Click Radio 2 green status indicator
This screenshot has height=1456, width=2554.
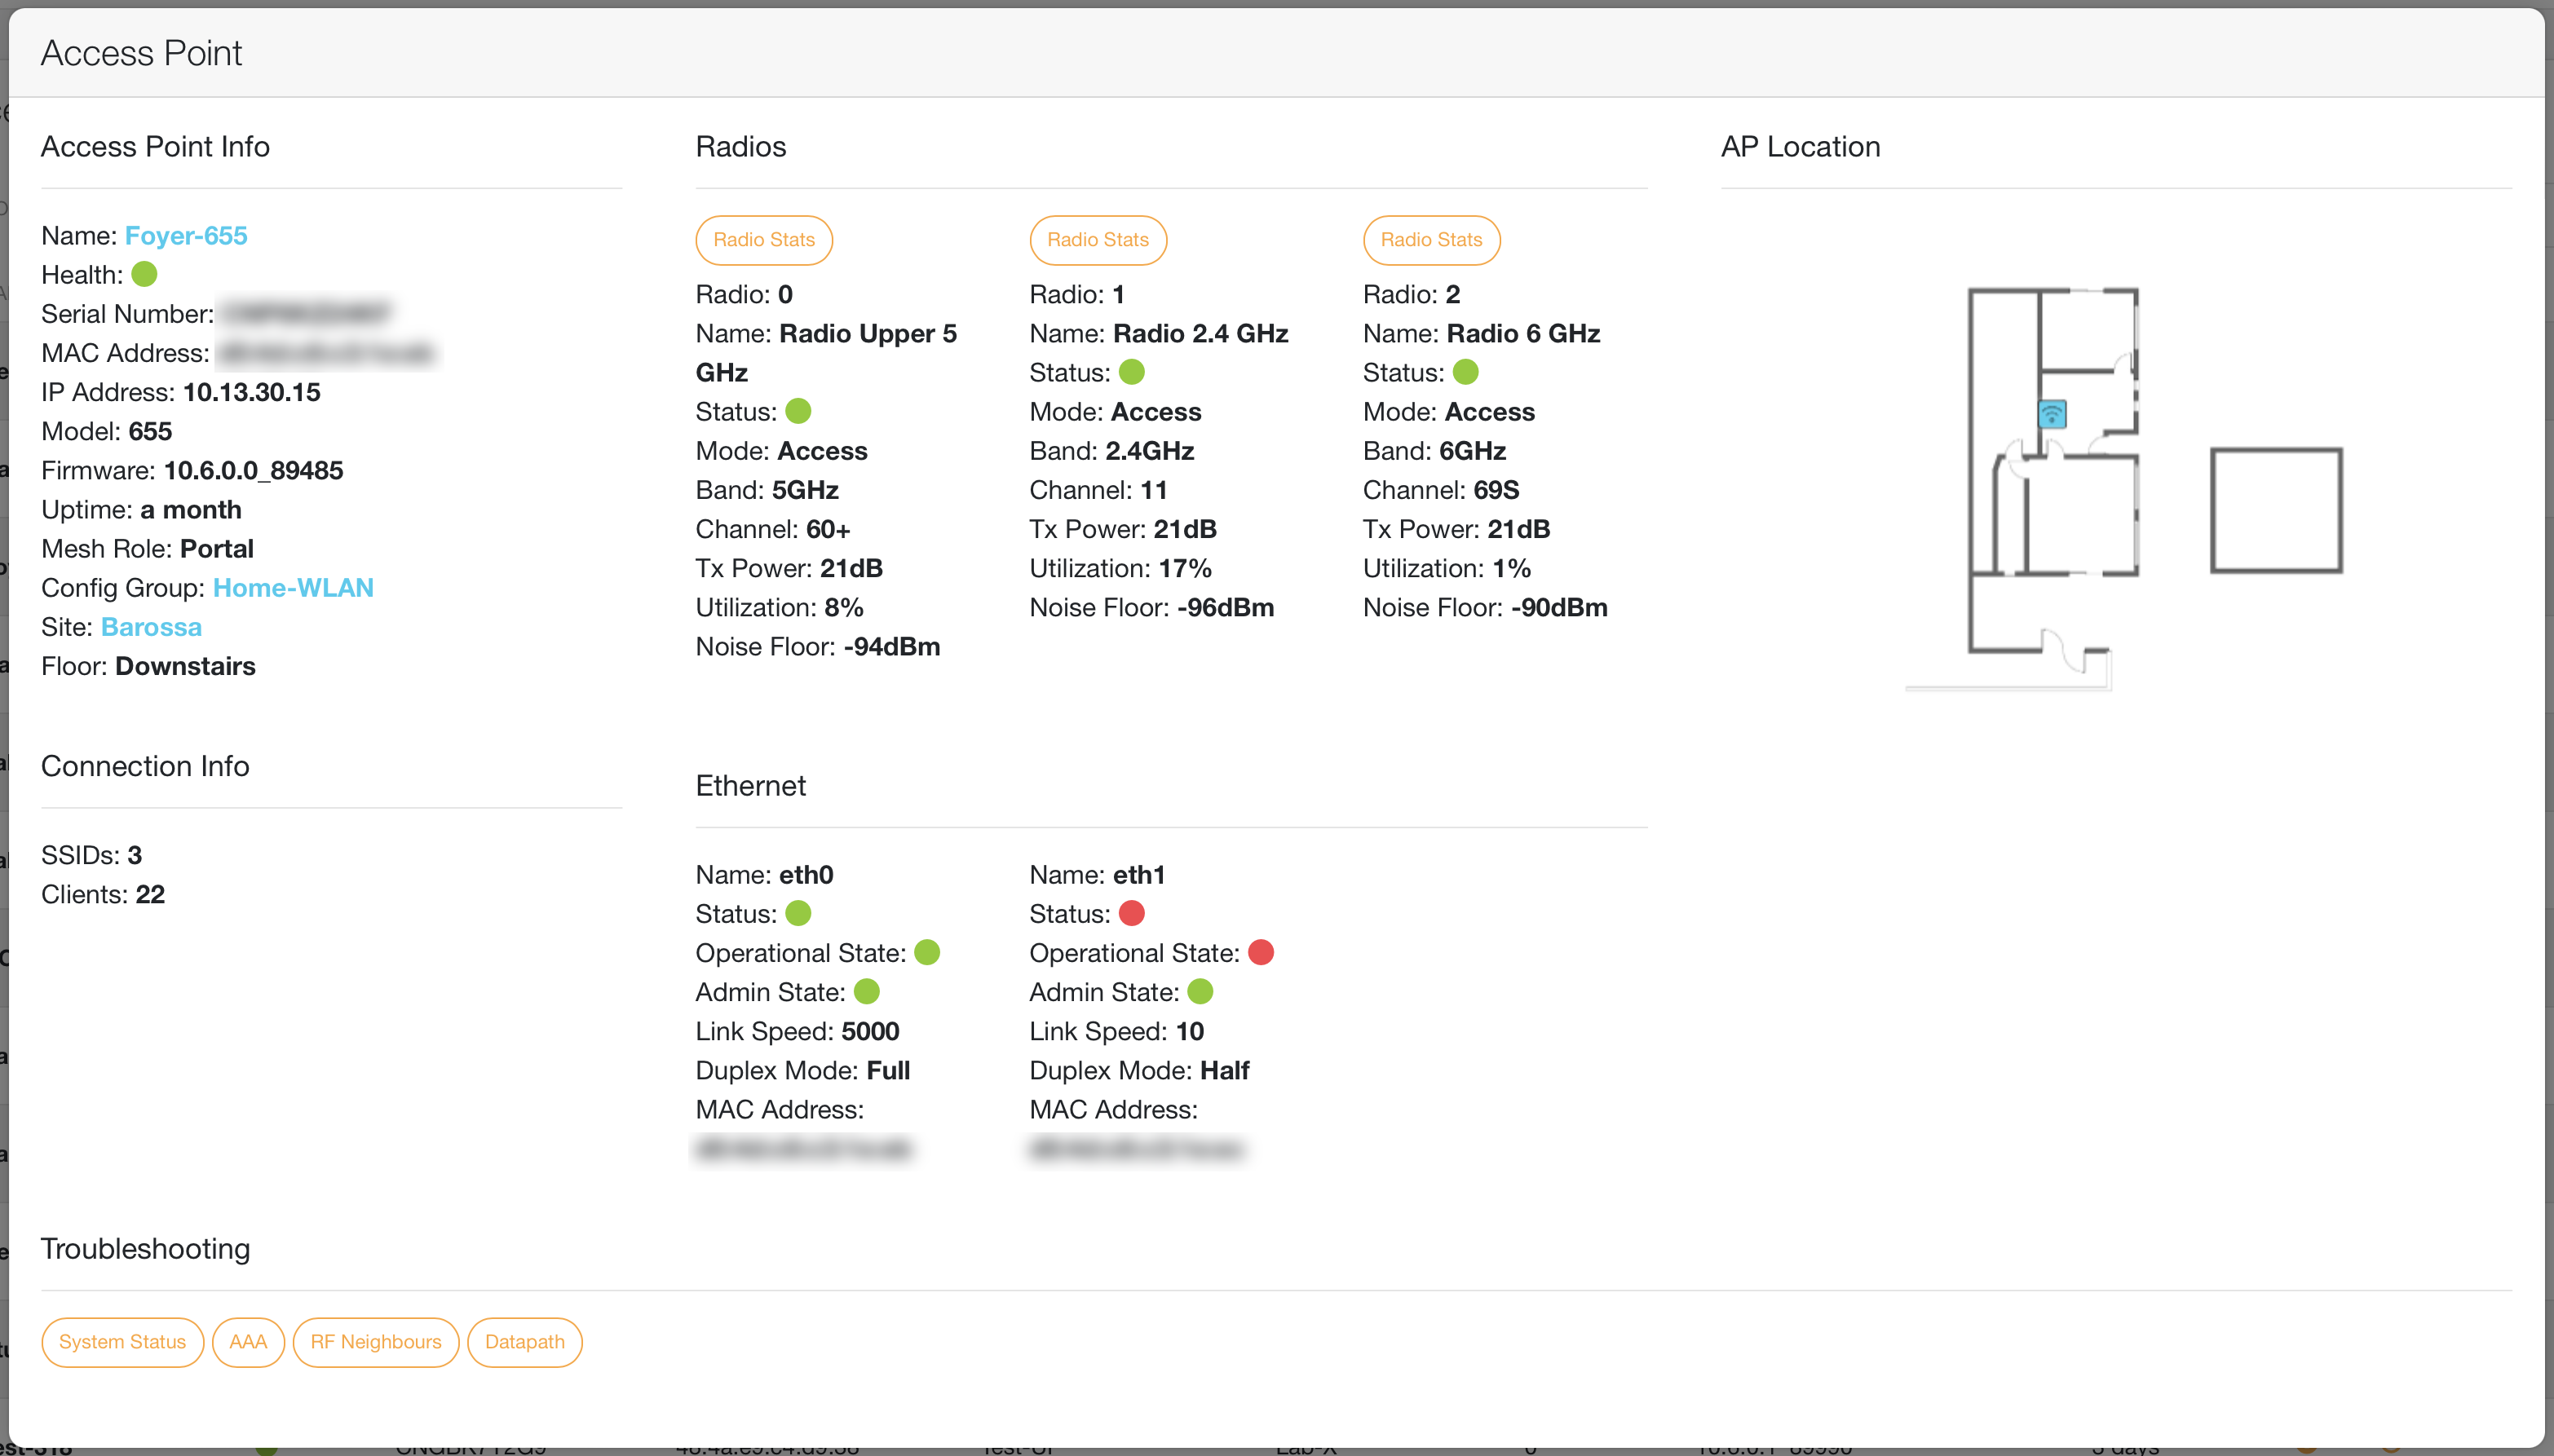coord(1466,372)
